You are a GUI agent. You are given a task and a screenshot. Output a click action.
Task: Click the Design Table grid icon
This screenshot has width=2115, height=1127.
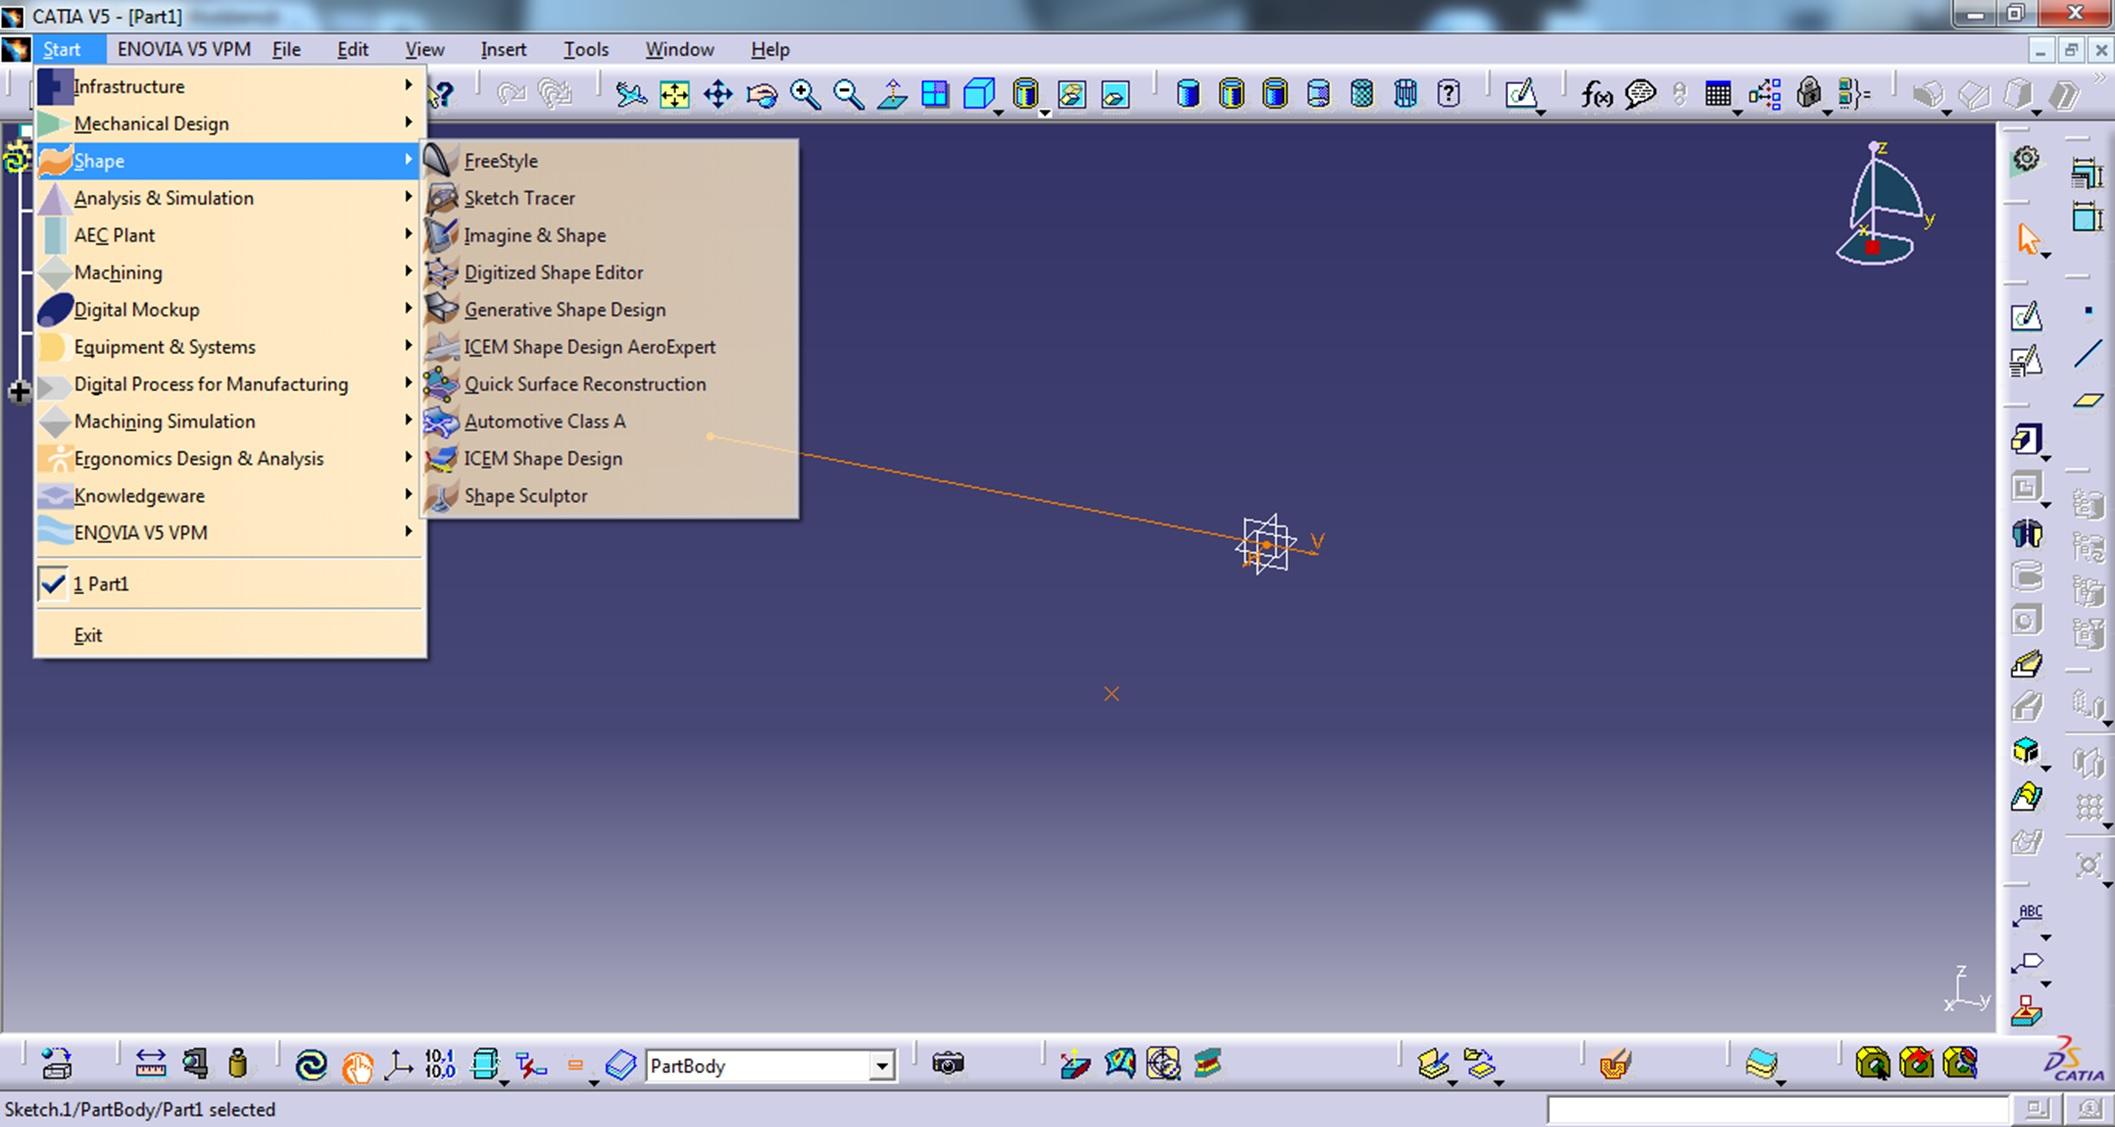(x=1718, y=94)
